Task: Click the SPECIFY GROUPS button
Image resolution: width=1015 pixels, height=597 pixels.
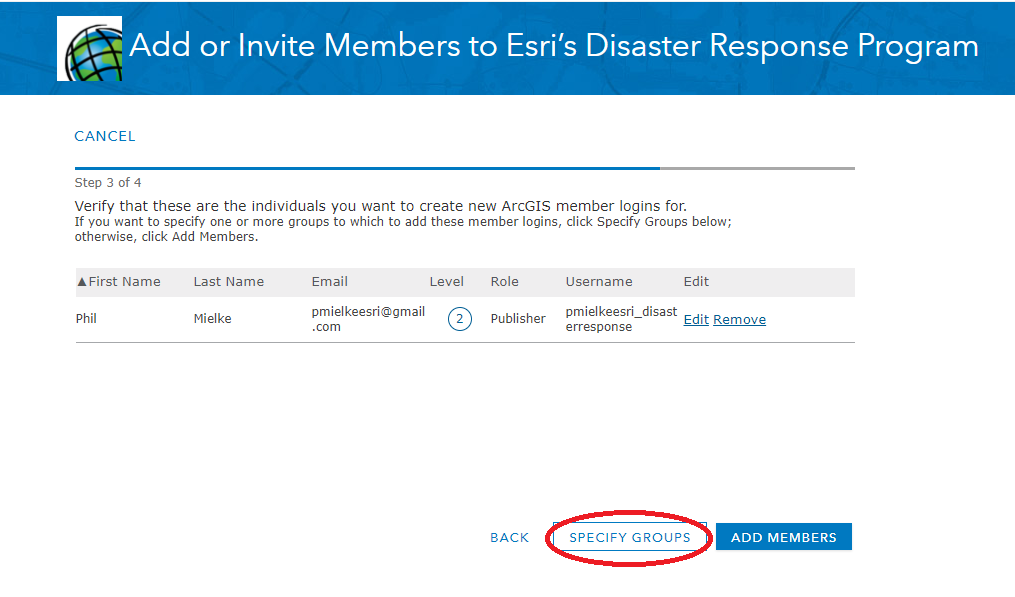Action: (x=630, y=537)
